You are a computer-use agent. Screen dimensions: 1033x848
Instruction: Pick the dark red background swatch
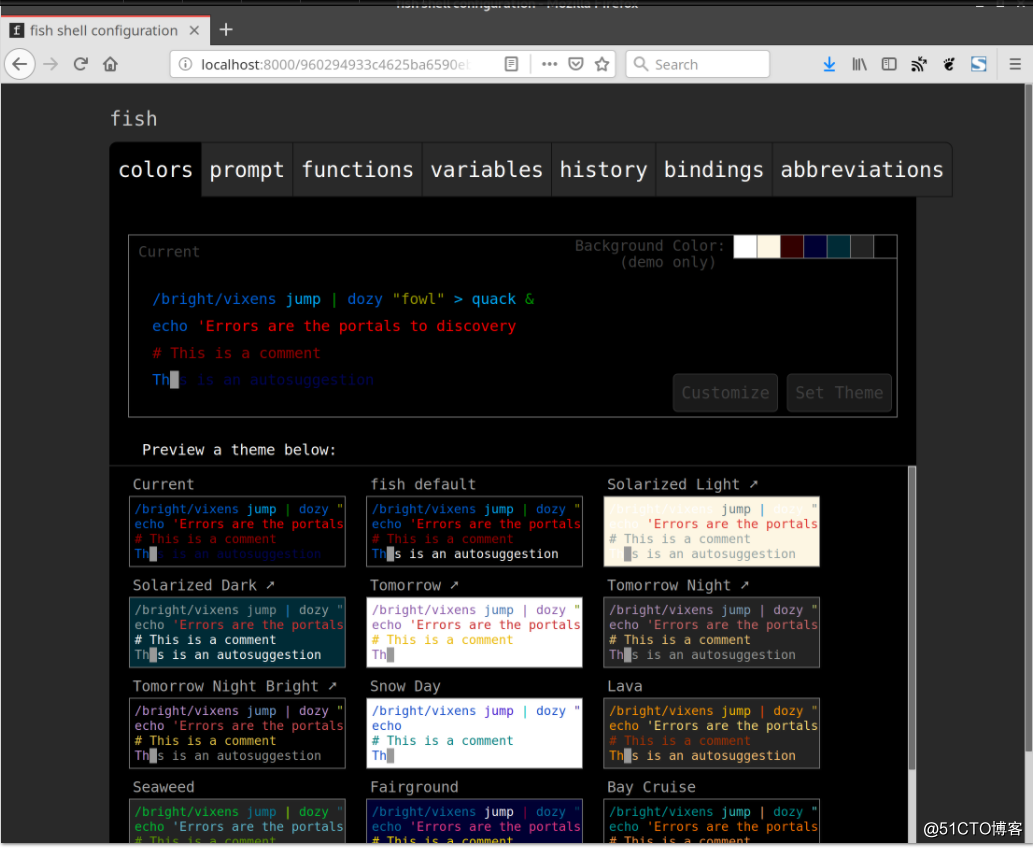point(792,246)
